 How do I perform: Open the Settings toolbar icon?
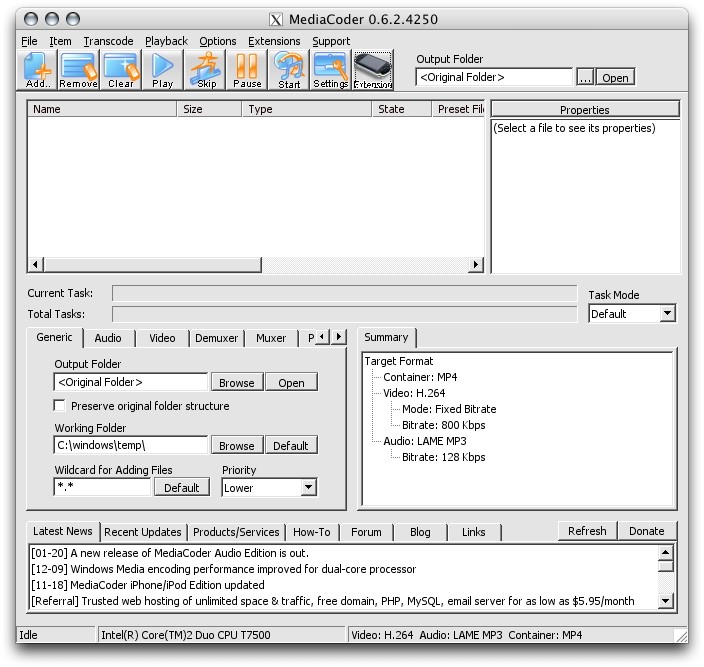point(330,70)
